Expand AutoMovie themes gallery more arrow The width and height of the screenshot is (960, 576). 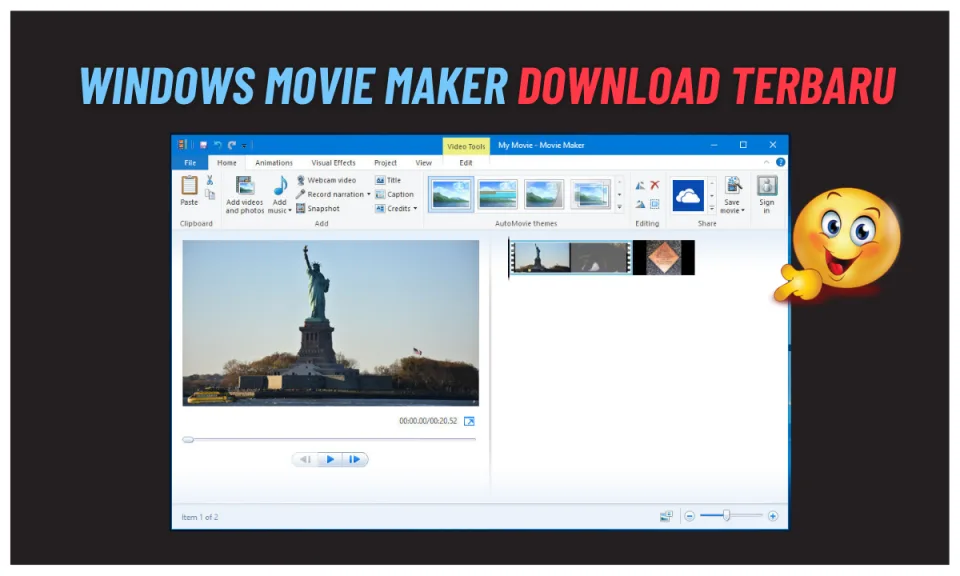tap(619, 207)
